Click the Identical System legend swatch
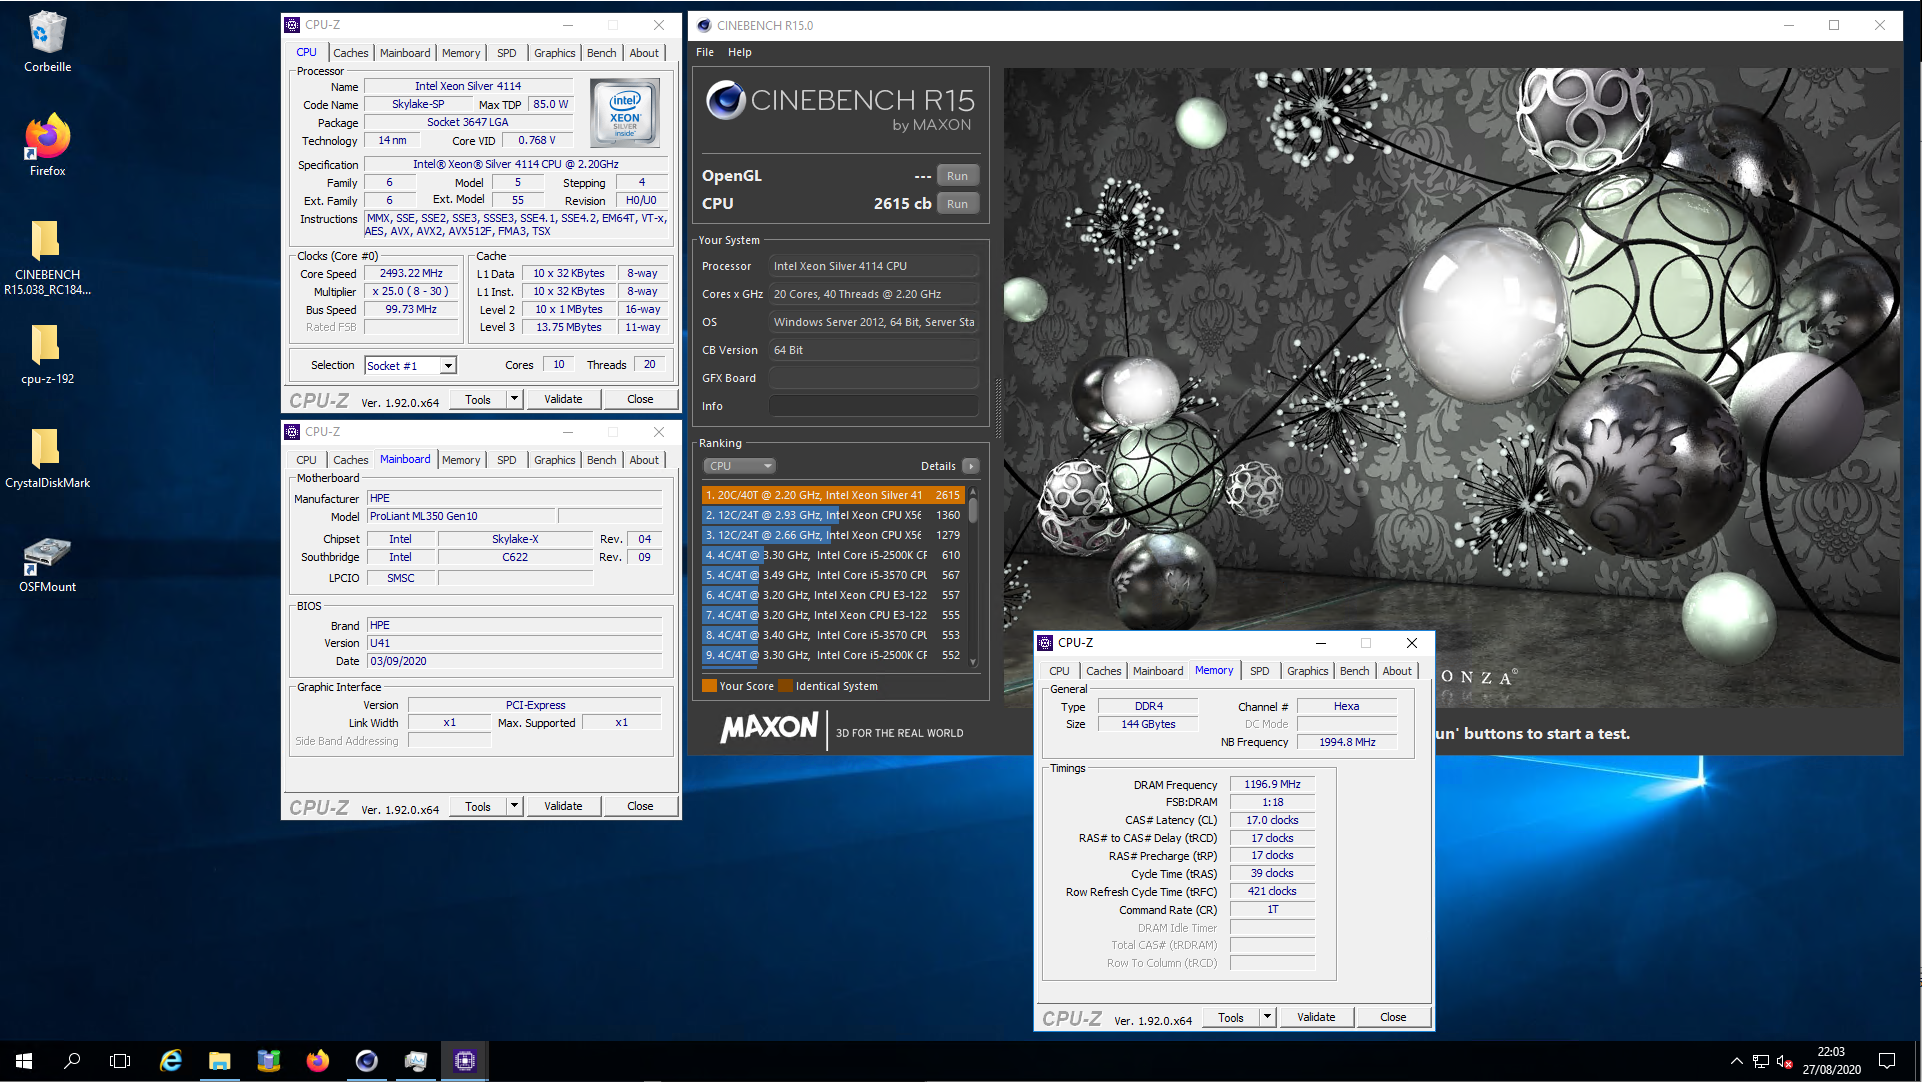This screenshot has width=1922, height=1082. (x=785, y=686)
